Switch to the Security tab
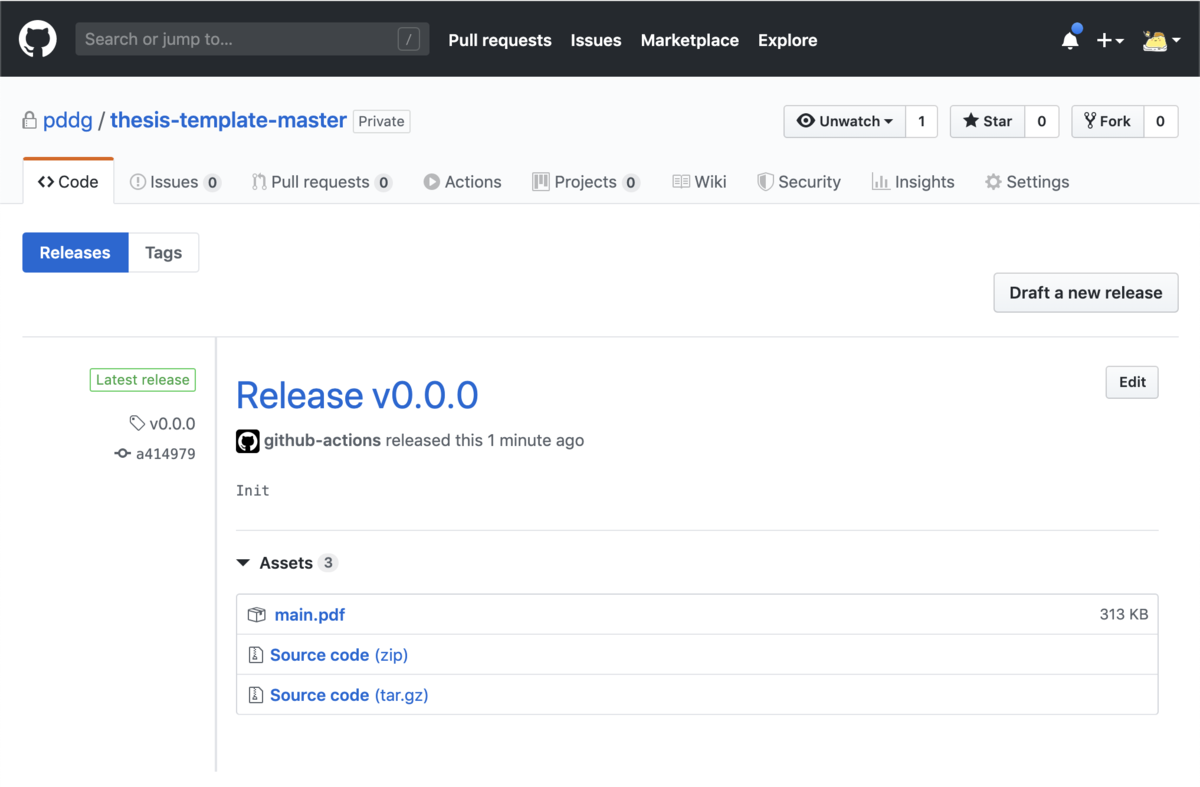The height and width of the screenshot is (787, 1200). click(798, 181)
